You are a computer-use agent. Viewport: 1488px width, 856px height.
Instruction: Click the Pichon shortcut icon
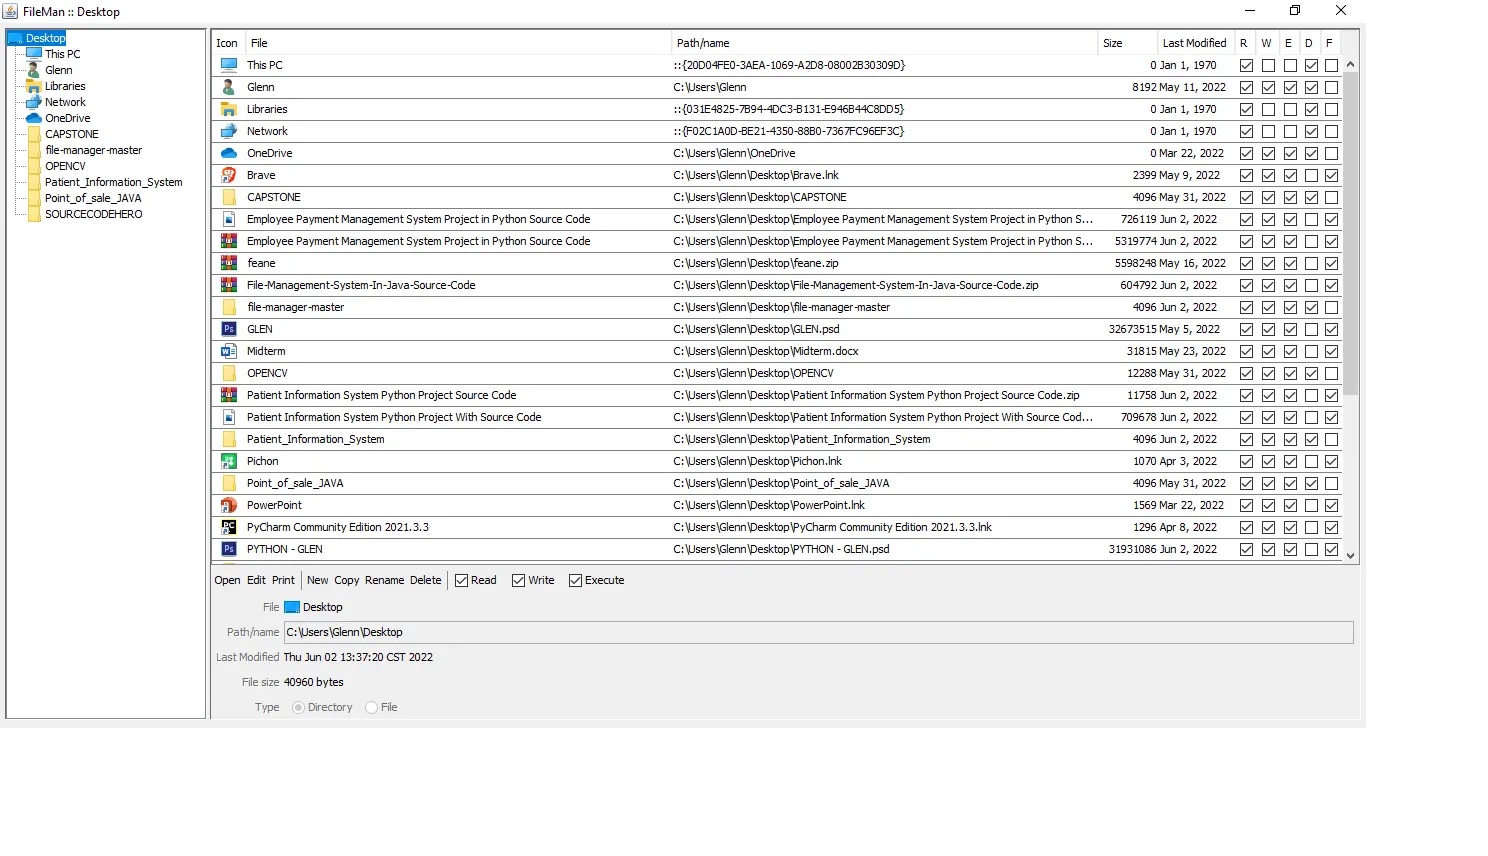[229, 461]
